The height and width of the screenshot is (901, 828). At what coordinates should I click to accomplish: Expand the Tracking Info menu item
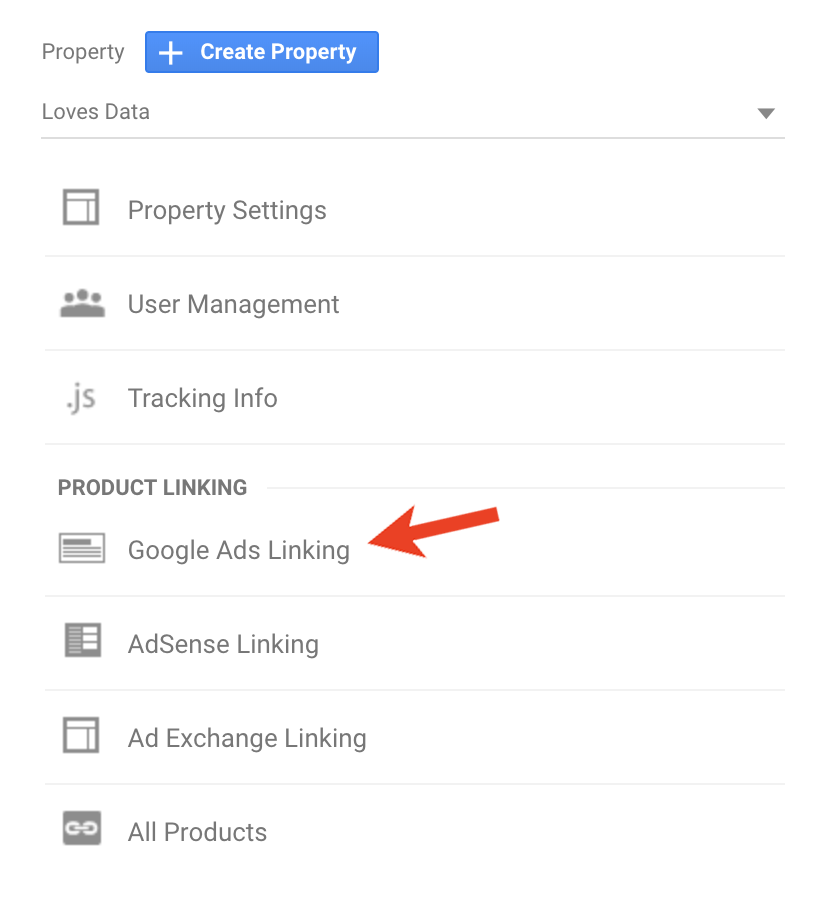[415, 398]
